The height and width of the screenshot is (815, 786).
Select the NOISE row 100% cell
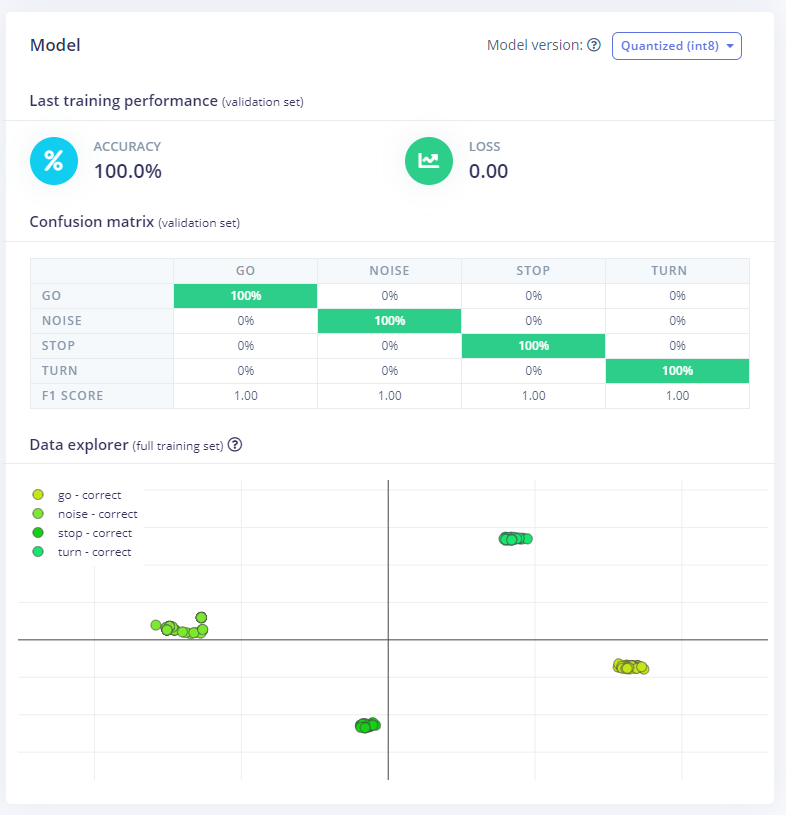tap(389, 321)
